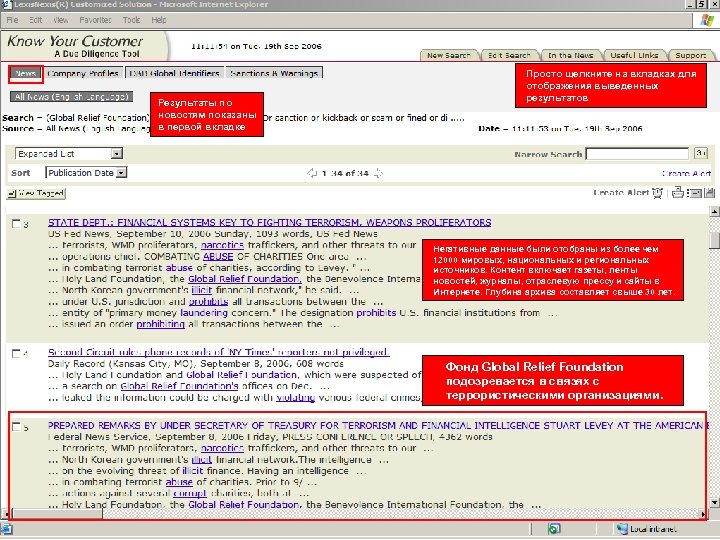Open the Edit menu

point(36,20)
